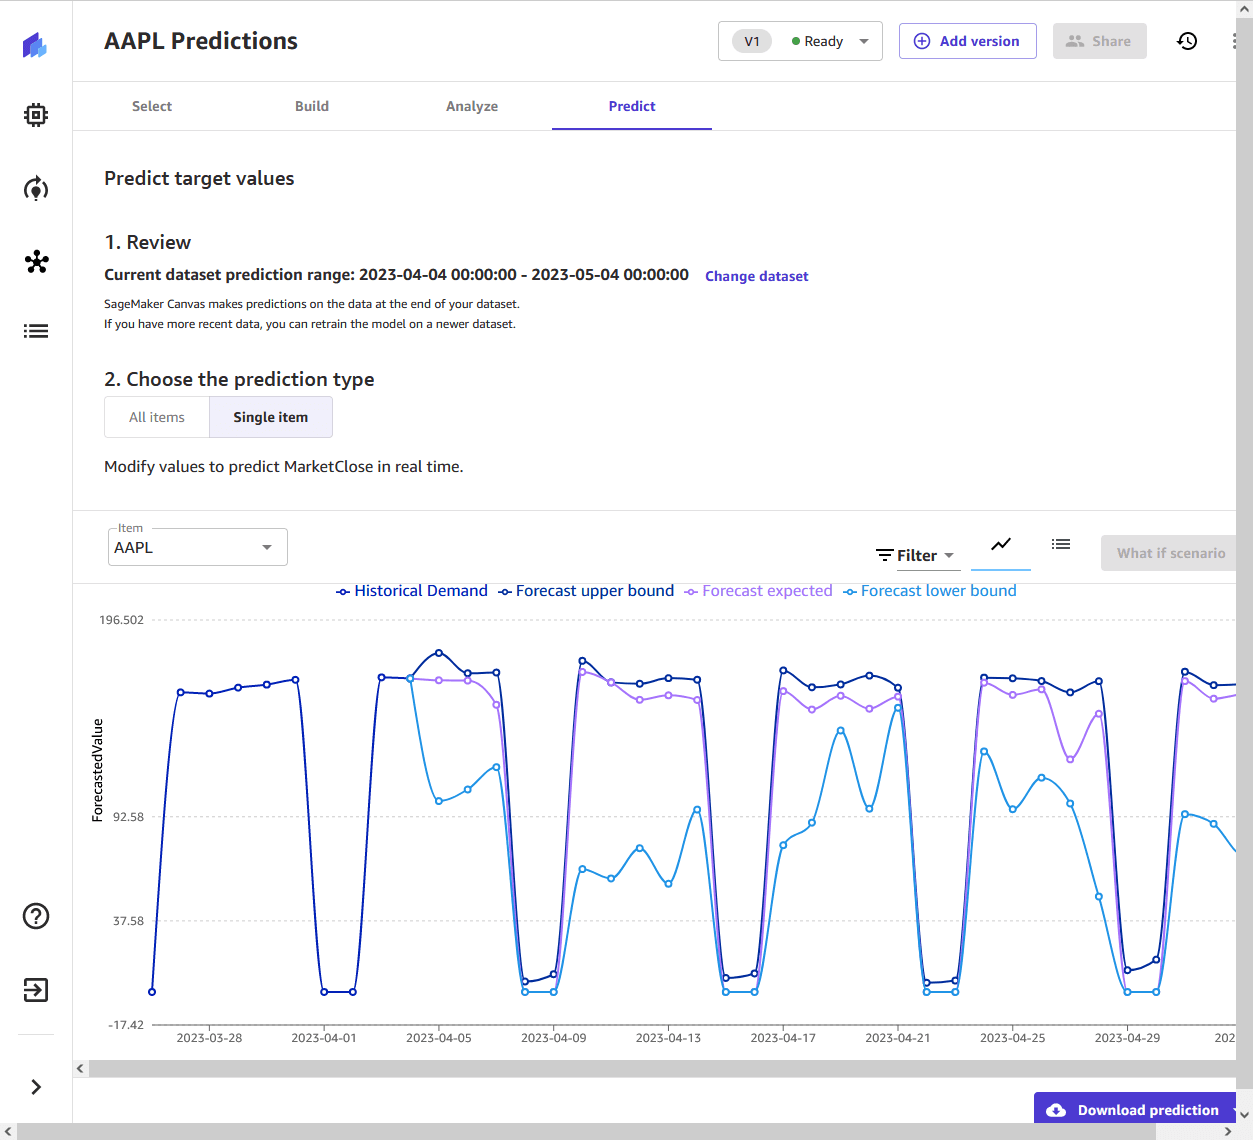The image size is (1253, 1140).
Task: Open the ML ops cycle icon in sidebar
Action: click(36, 189)
